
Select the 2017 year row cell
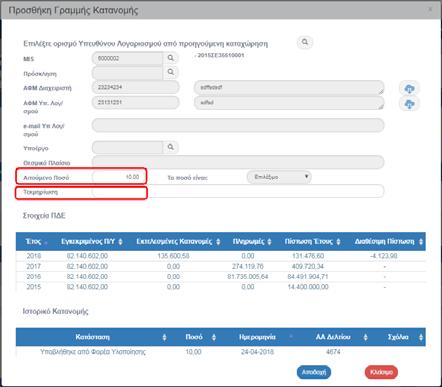[34, 266]
